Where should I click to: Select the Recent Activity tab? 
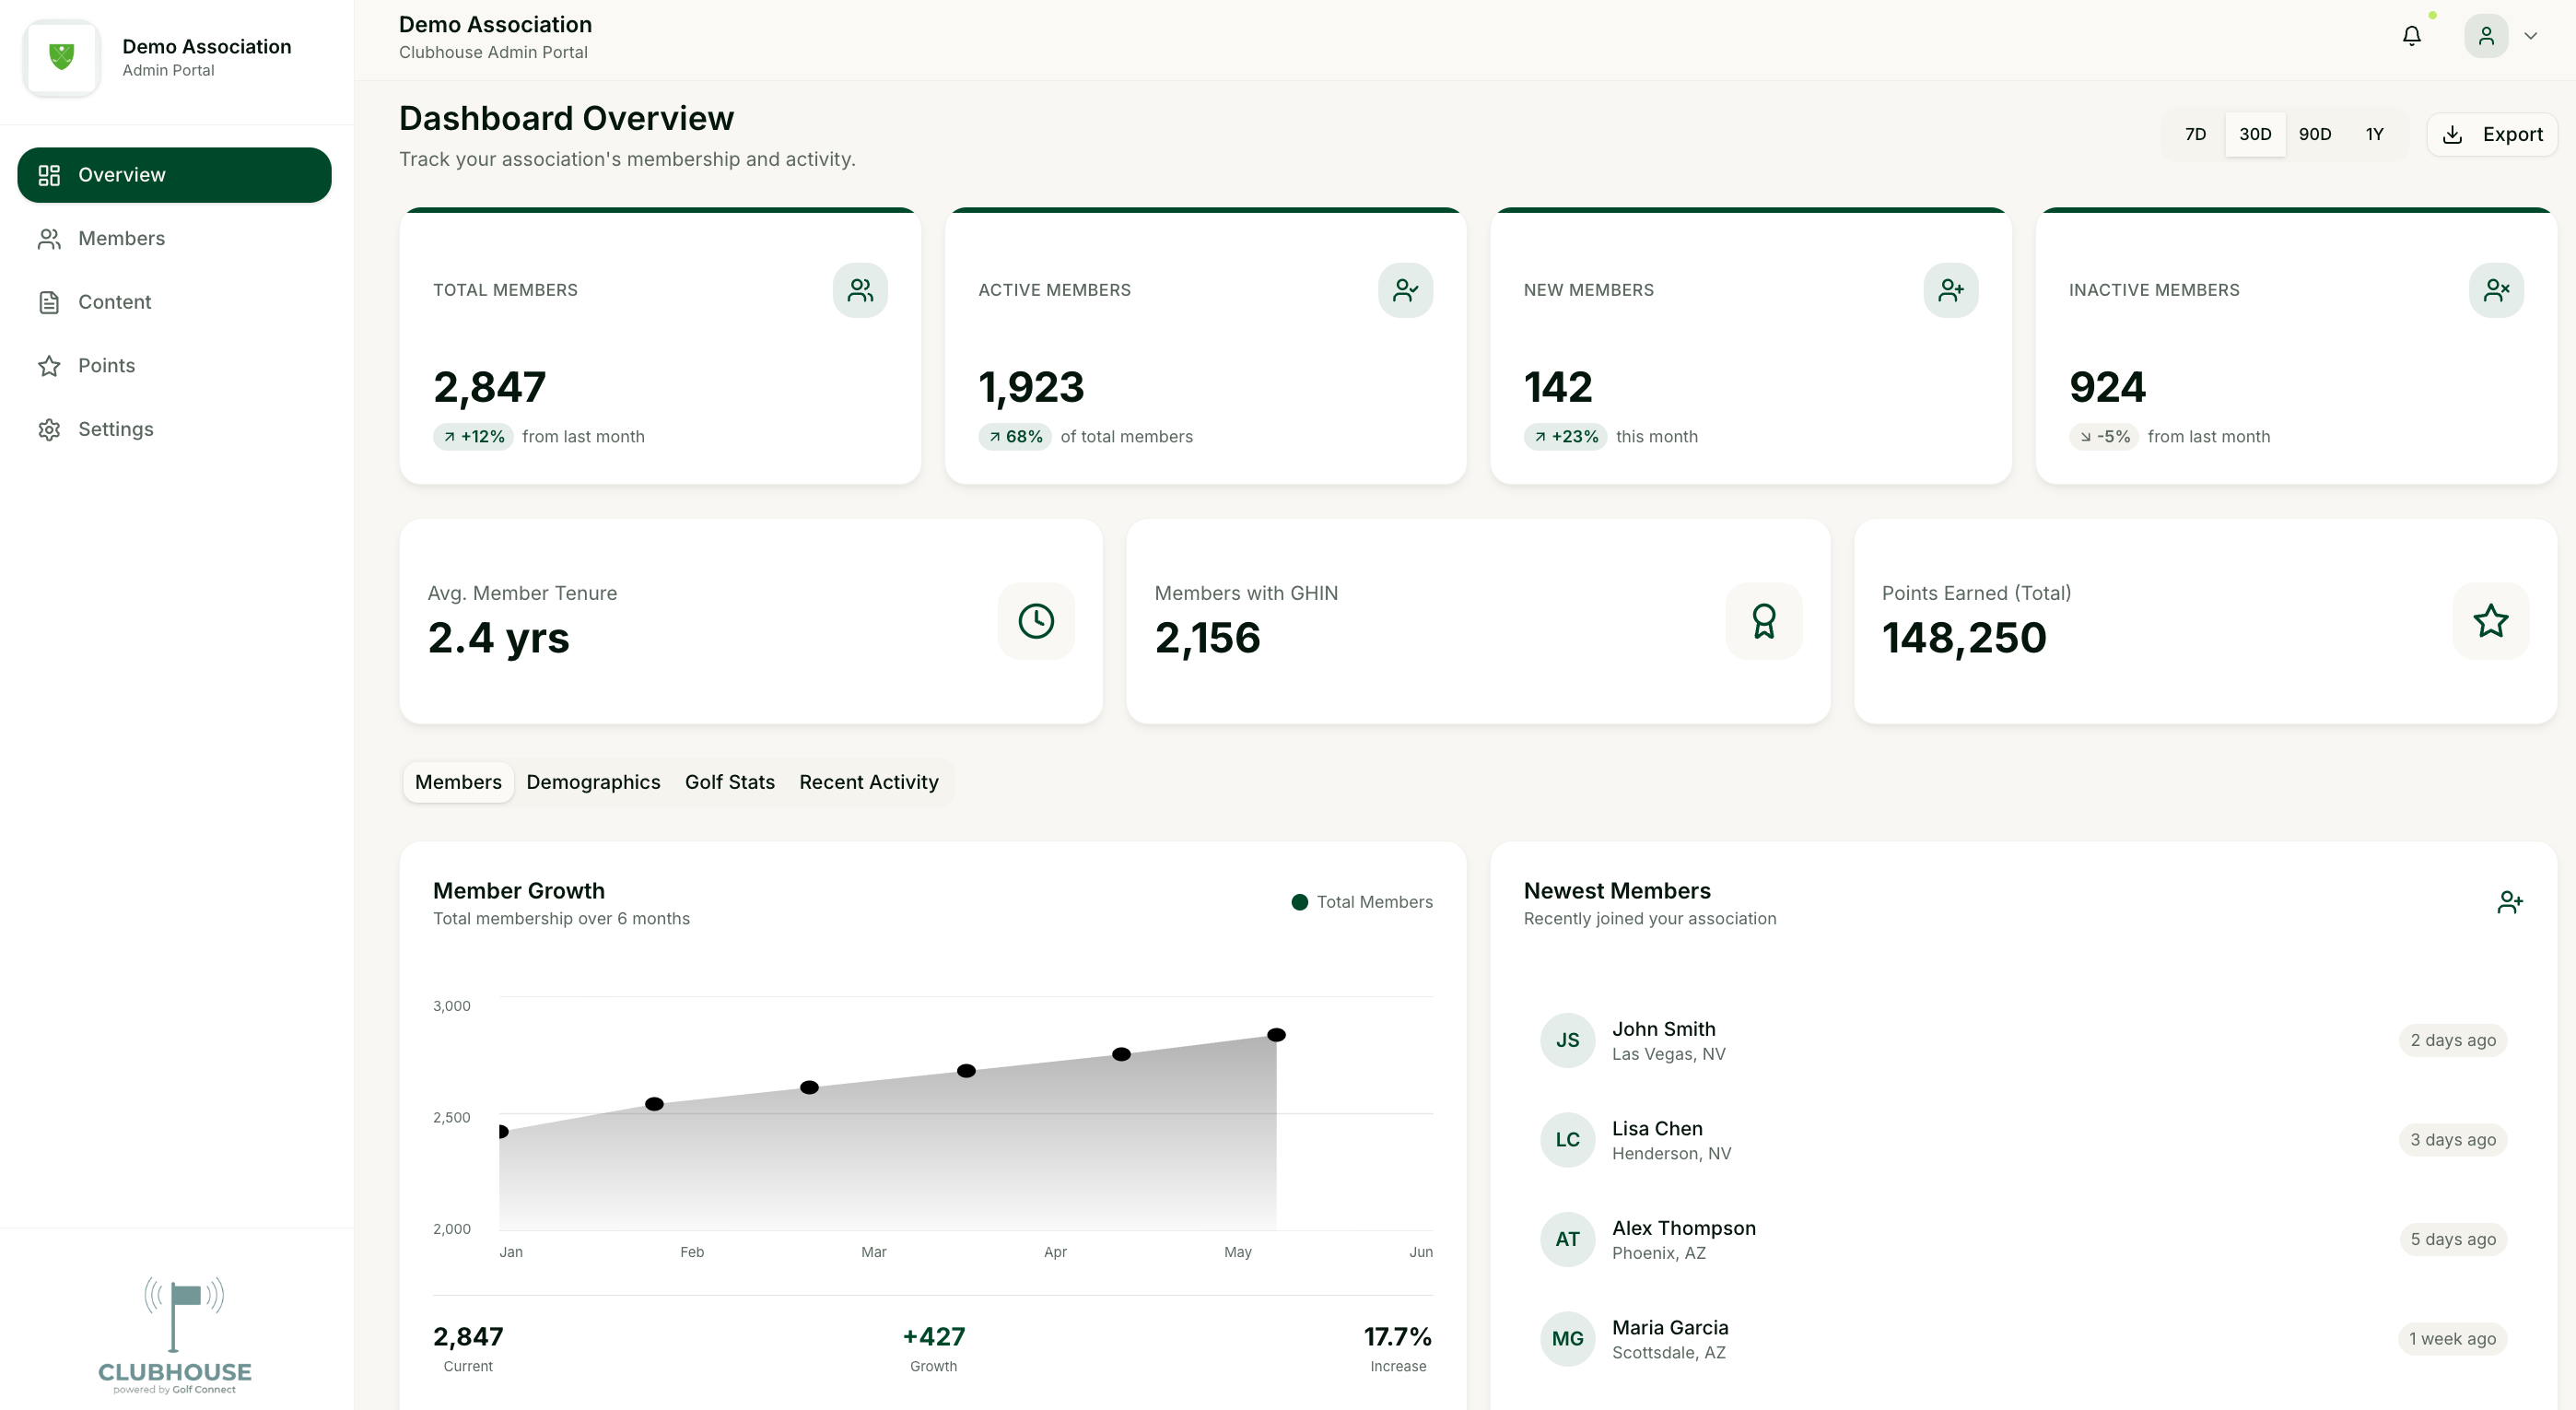point(868,782)
